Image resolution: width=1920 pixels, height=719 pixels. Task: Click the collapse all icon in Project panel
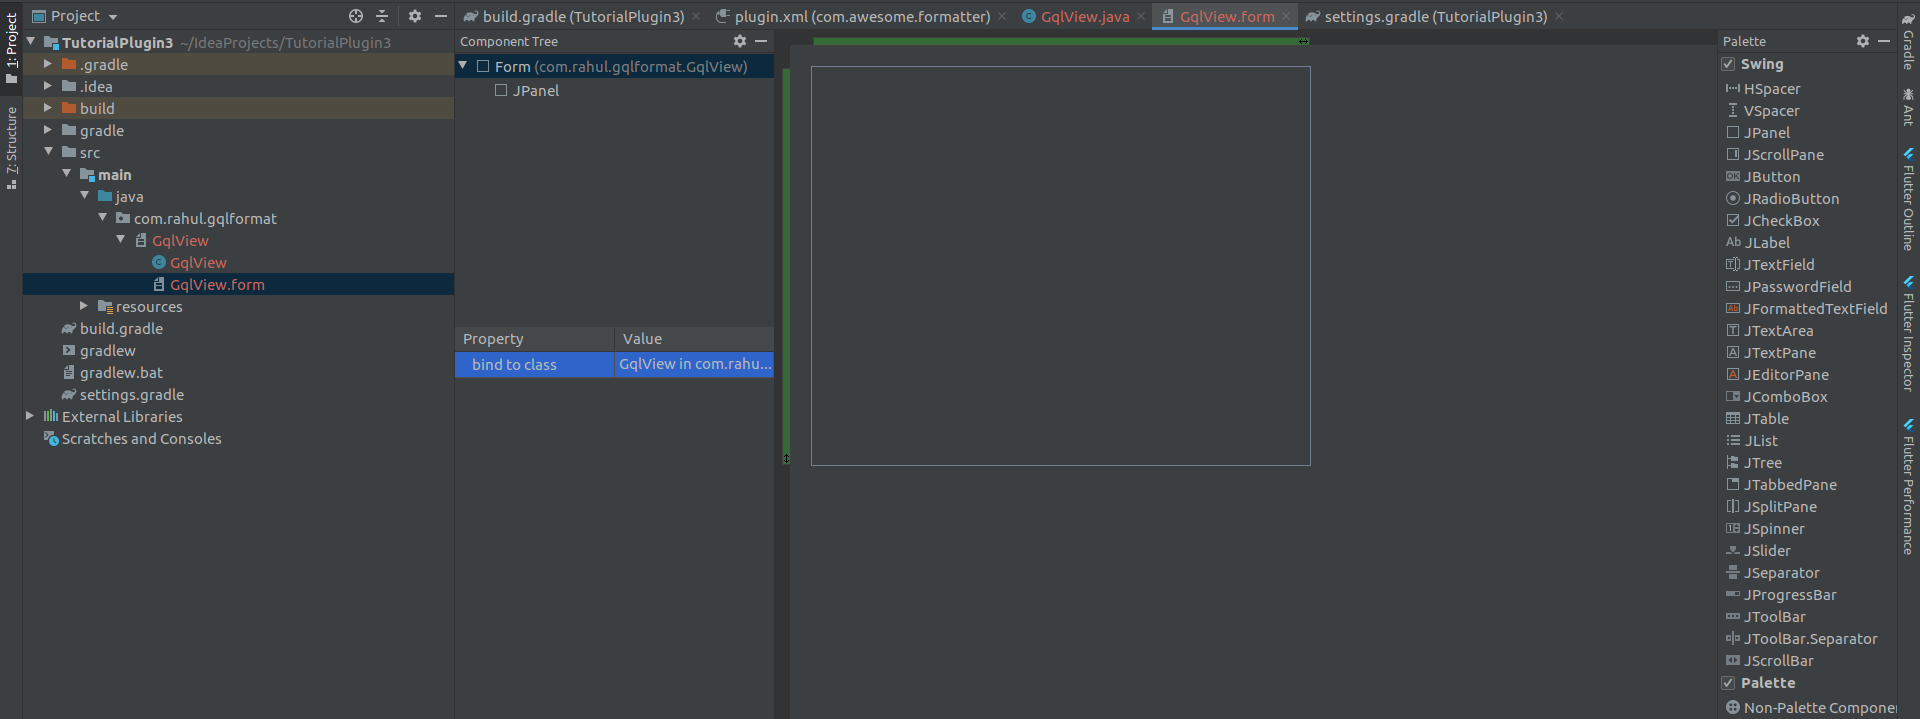[382, 16]
